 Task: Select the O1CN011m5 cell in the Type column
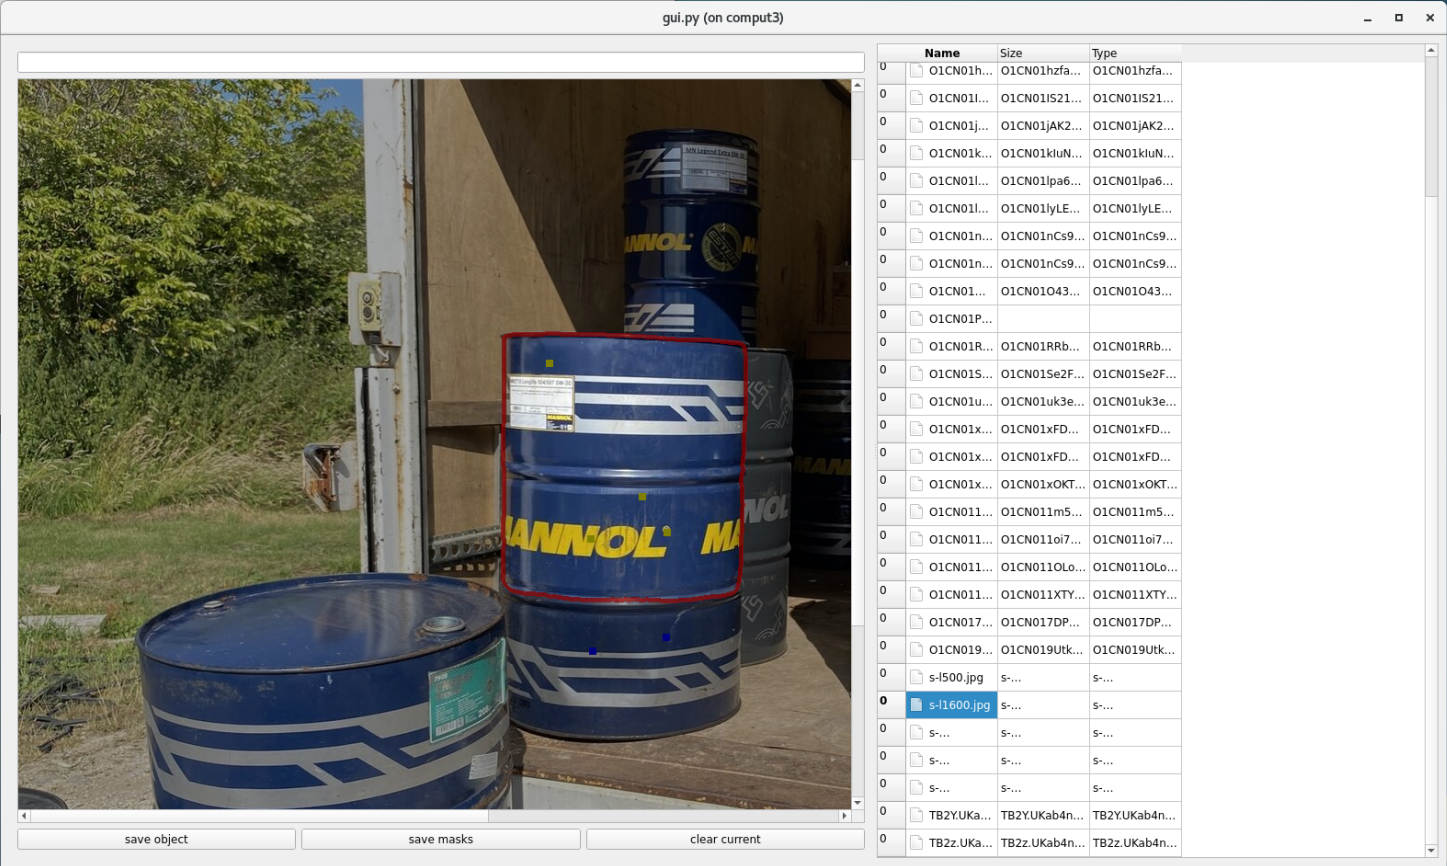coord(1135,512)
